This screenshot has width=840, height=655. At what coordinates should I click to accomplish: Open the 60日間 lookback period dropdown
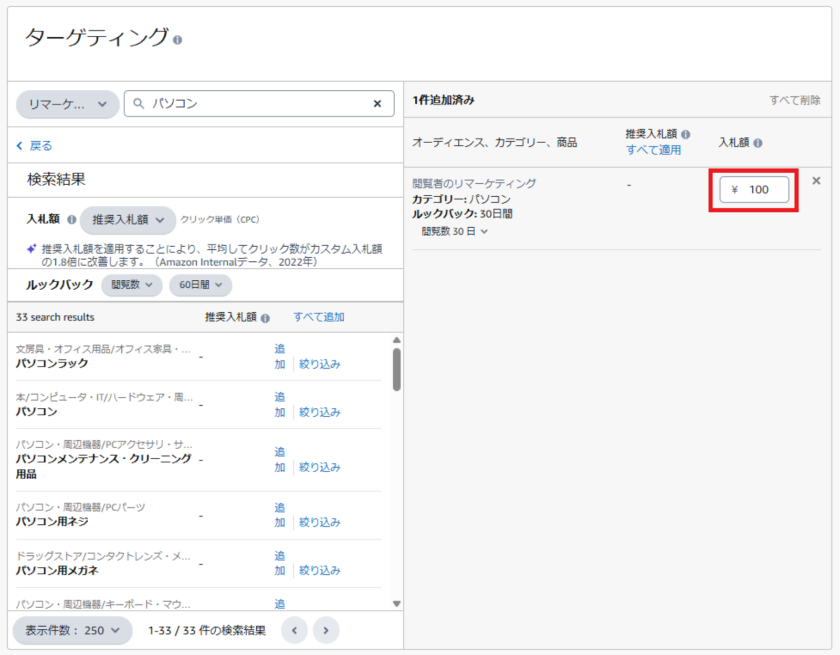pyautogui.click(x=200, y=285)
